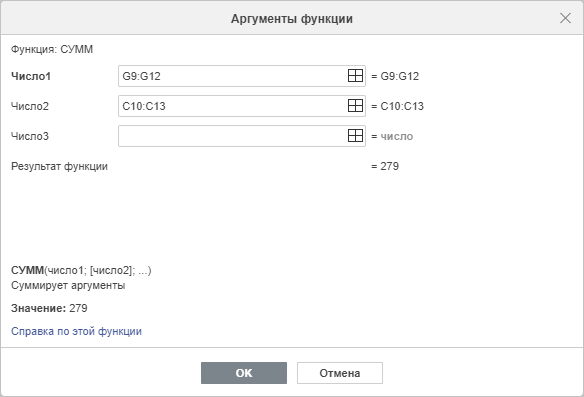Screen dimensions: 584x397
Task: Open Справка по этой функции link
Action: [x=76, y=331]
